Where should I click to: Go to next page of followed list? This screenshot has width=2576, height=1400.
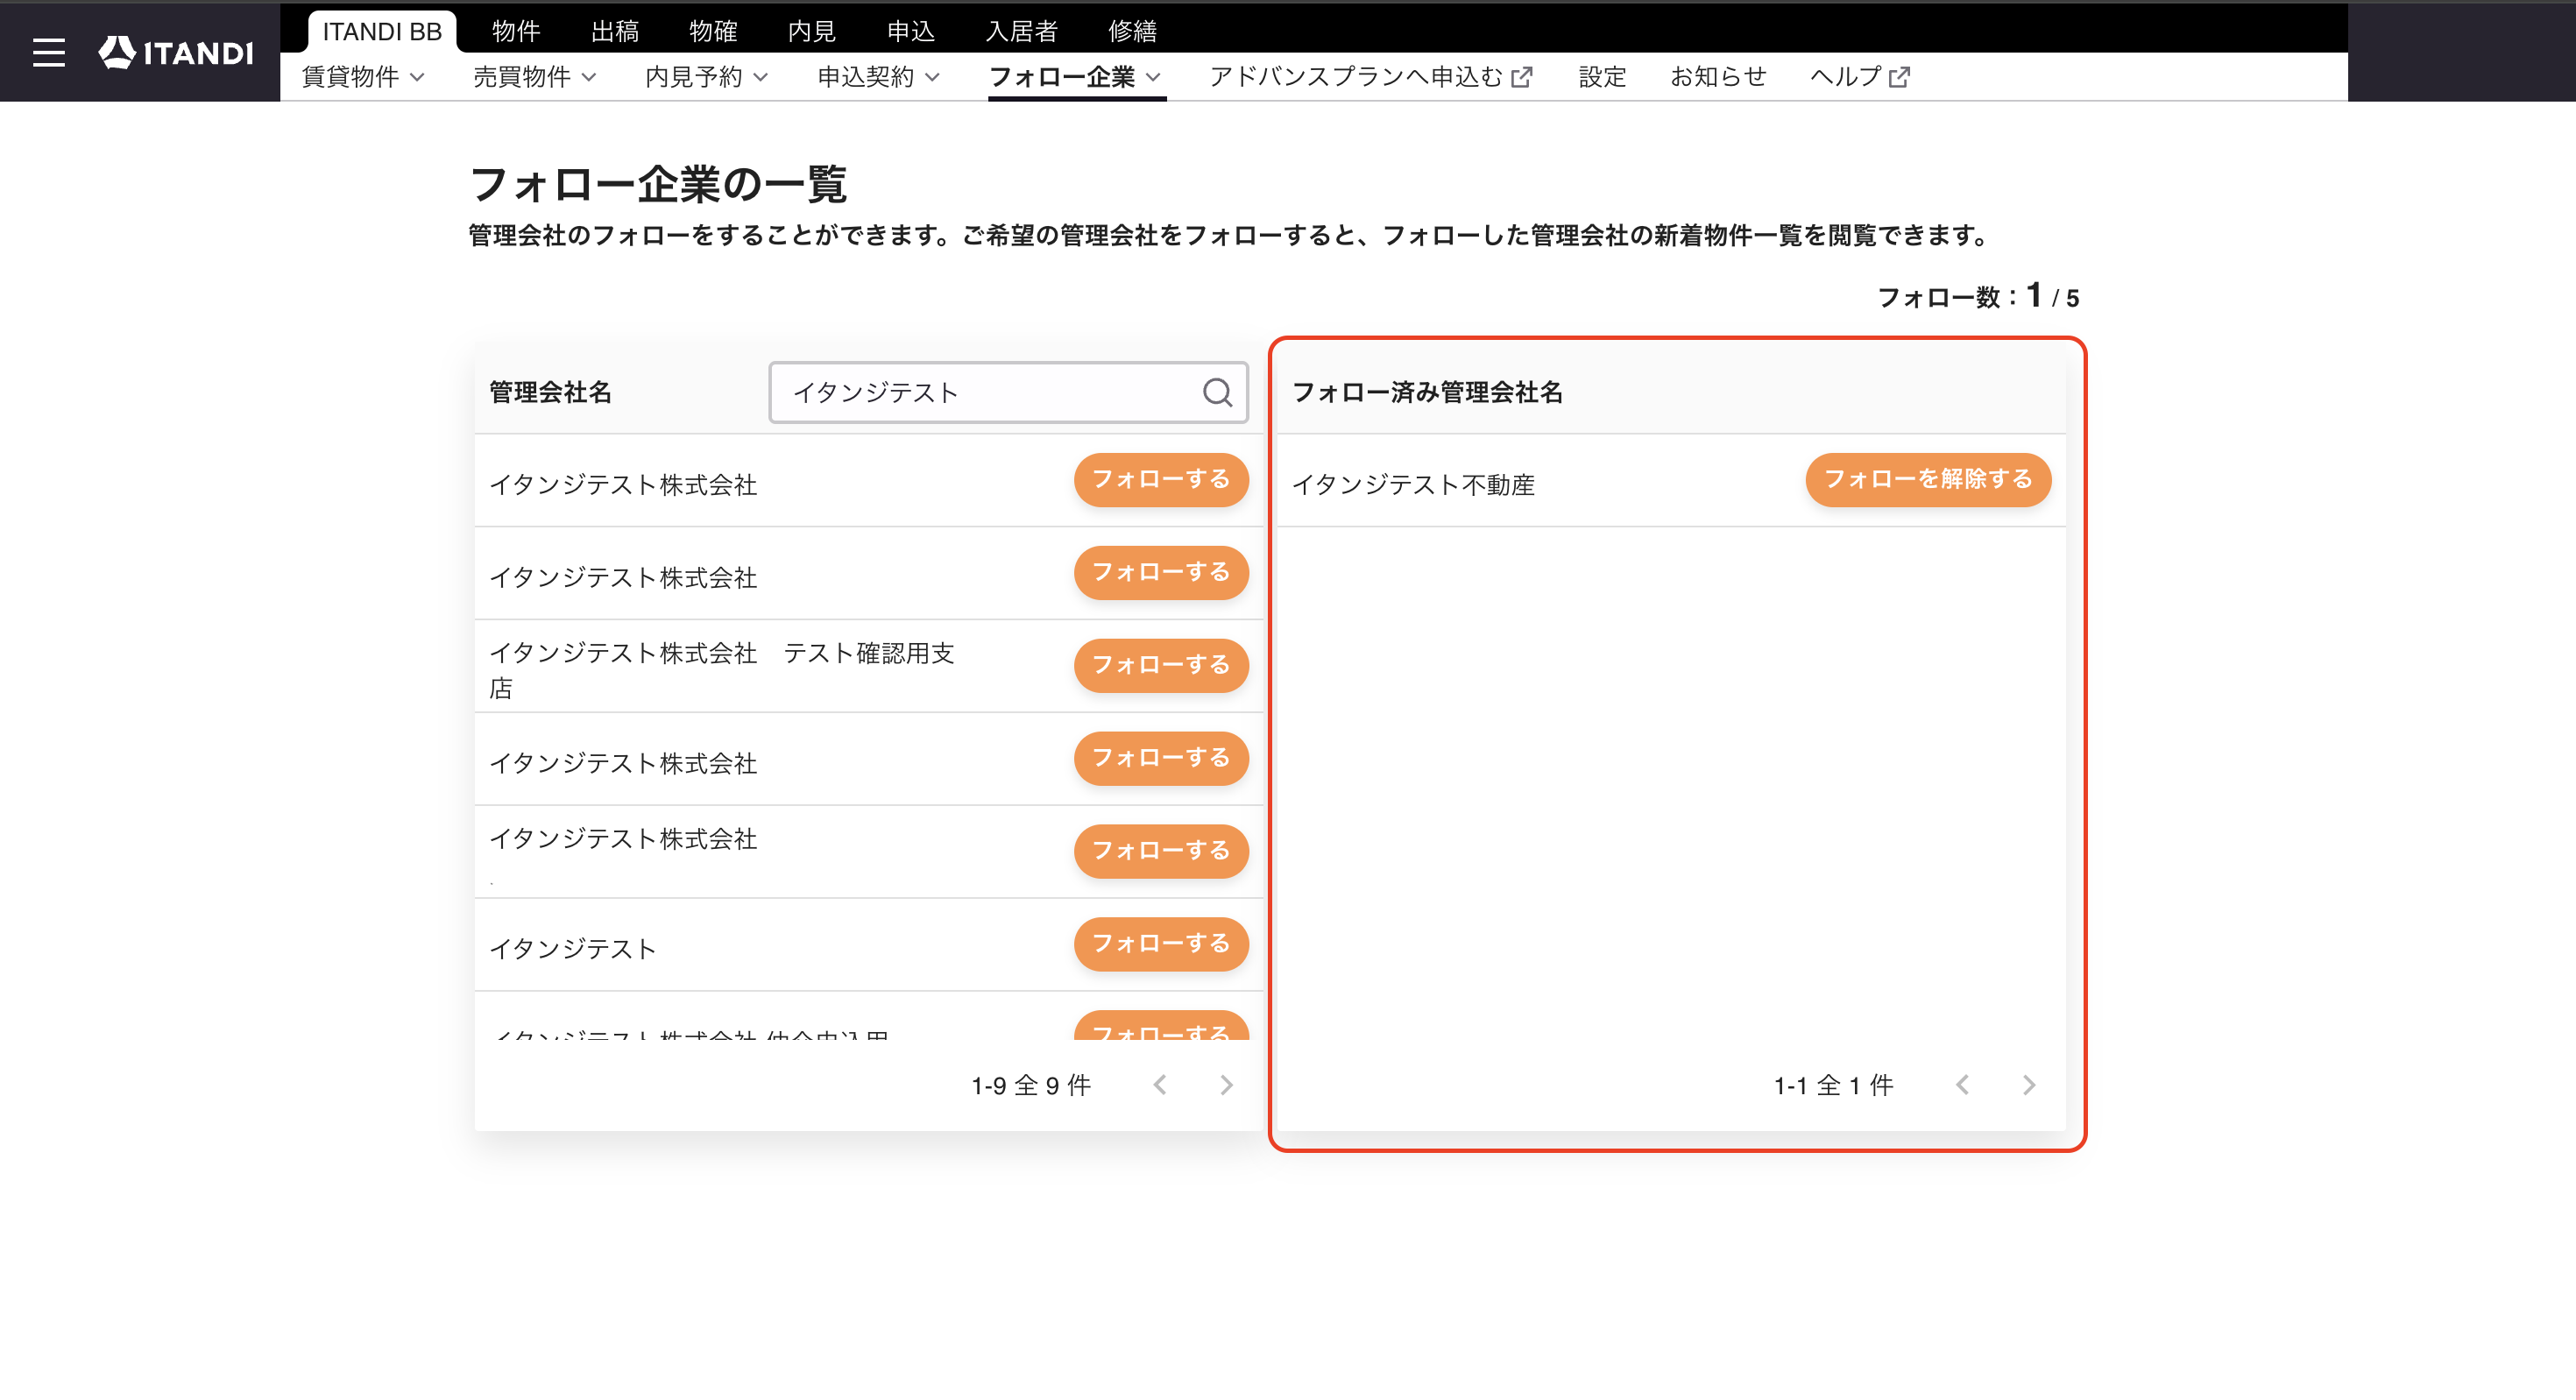tap(2028, 1085)
